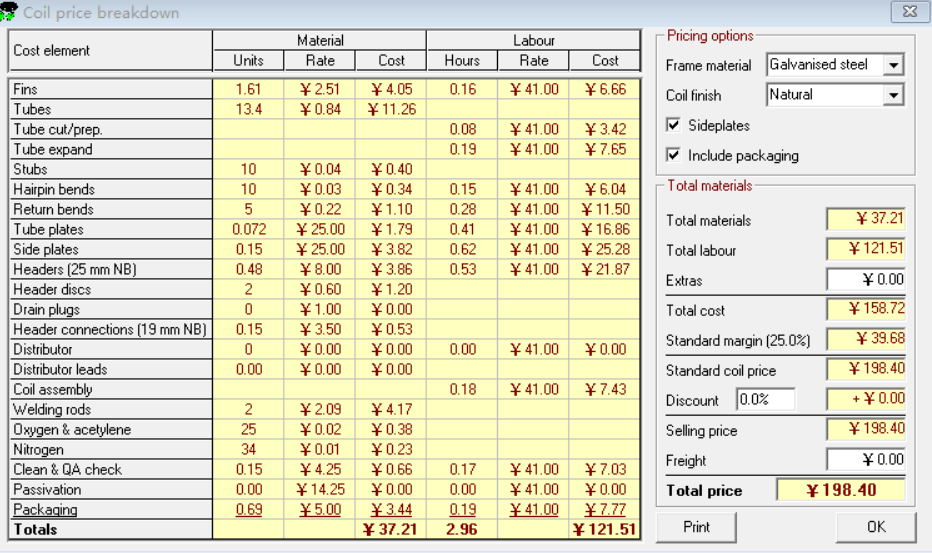Expand the Coil finish dropdown
Screen dimensions: 932x553
click(893, 95)
